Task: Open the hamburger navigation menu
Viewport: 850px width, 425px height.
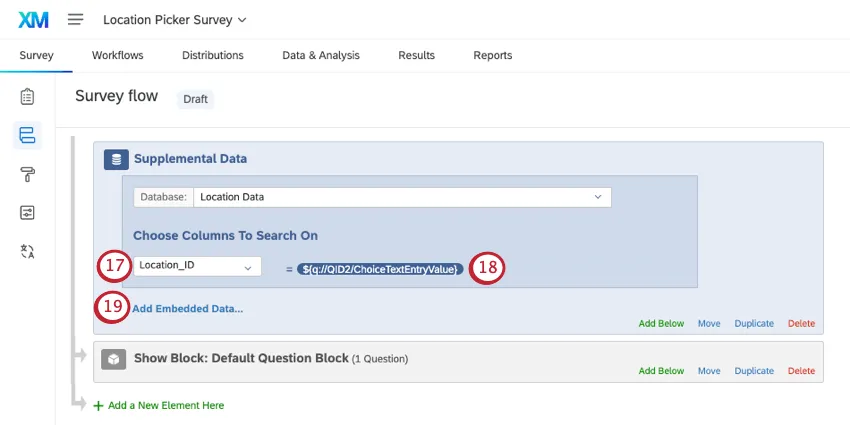Action: tap(75, 19)
